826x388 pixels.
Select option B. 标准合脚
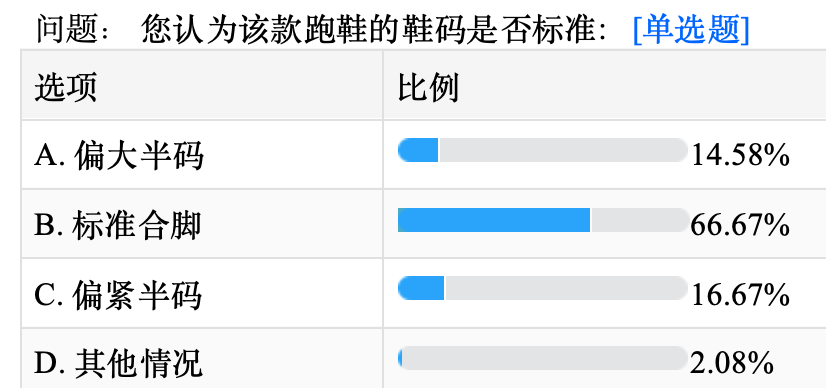coord(118,225)
